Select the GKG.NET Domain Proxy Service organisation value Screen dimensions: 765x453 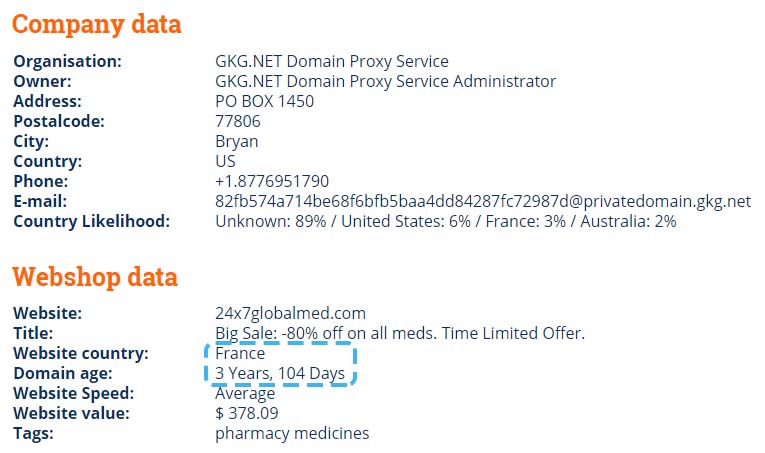point(332,61)
